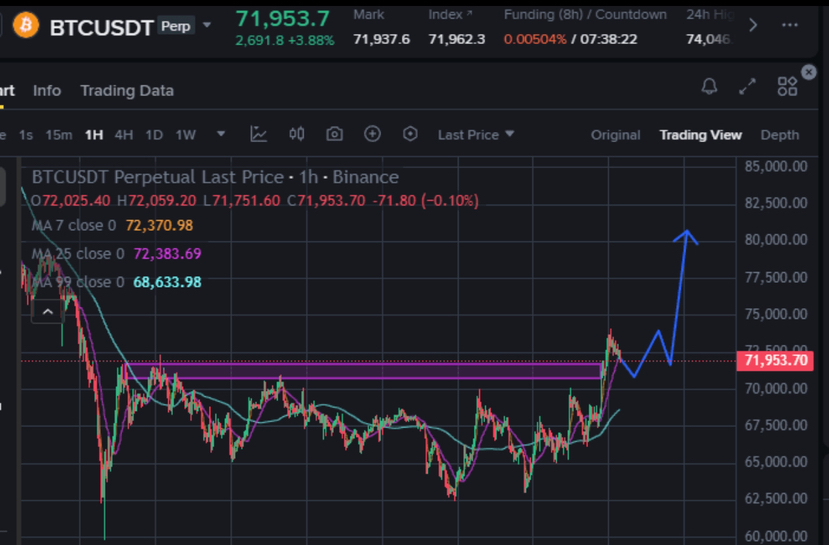Switch to the Depth chart view
This screenshot has height=545, width=829.
click(780, 135)
